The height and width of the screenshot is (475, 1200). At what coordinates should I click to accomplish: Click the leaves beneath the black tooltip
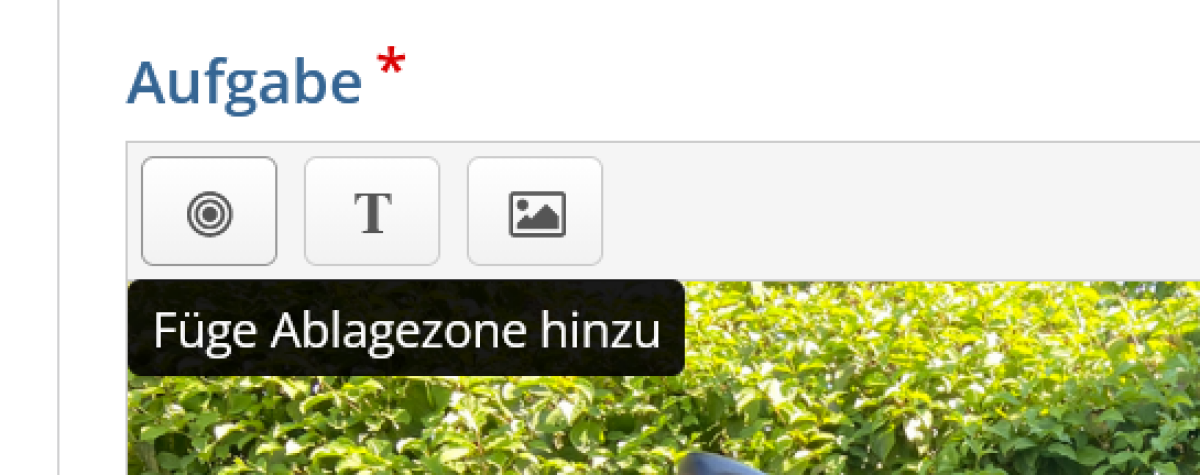pyautogui.click(x=400, y=425)
